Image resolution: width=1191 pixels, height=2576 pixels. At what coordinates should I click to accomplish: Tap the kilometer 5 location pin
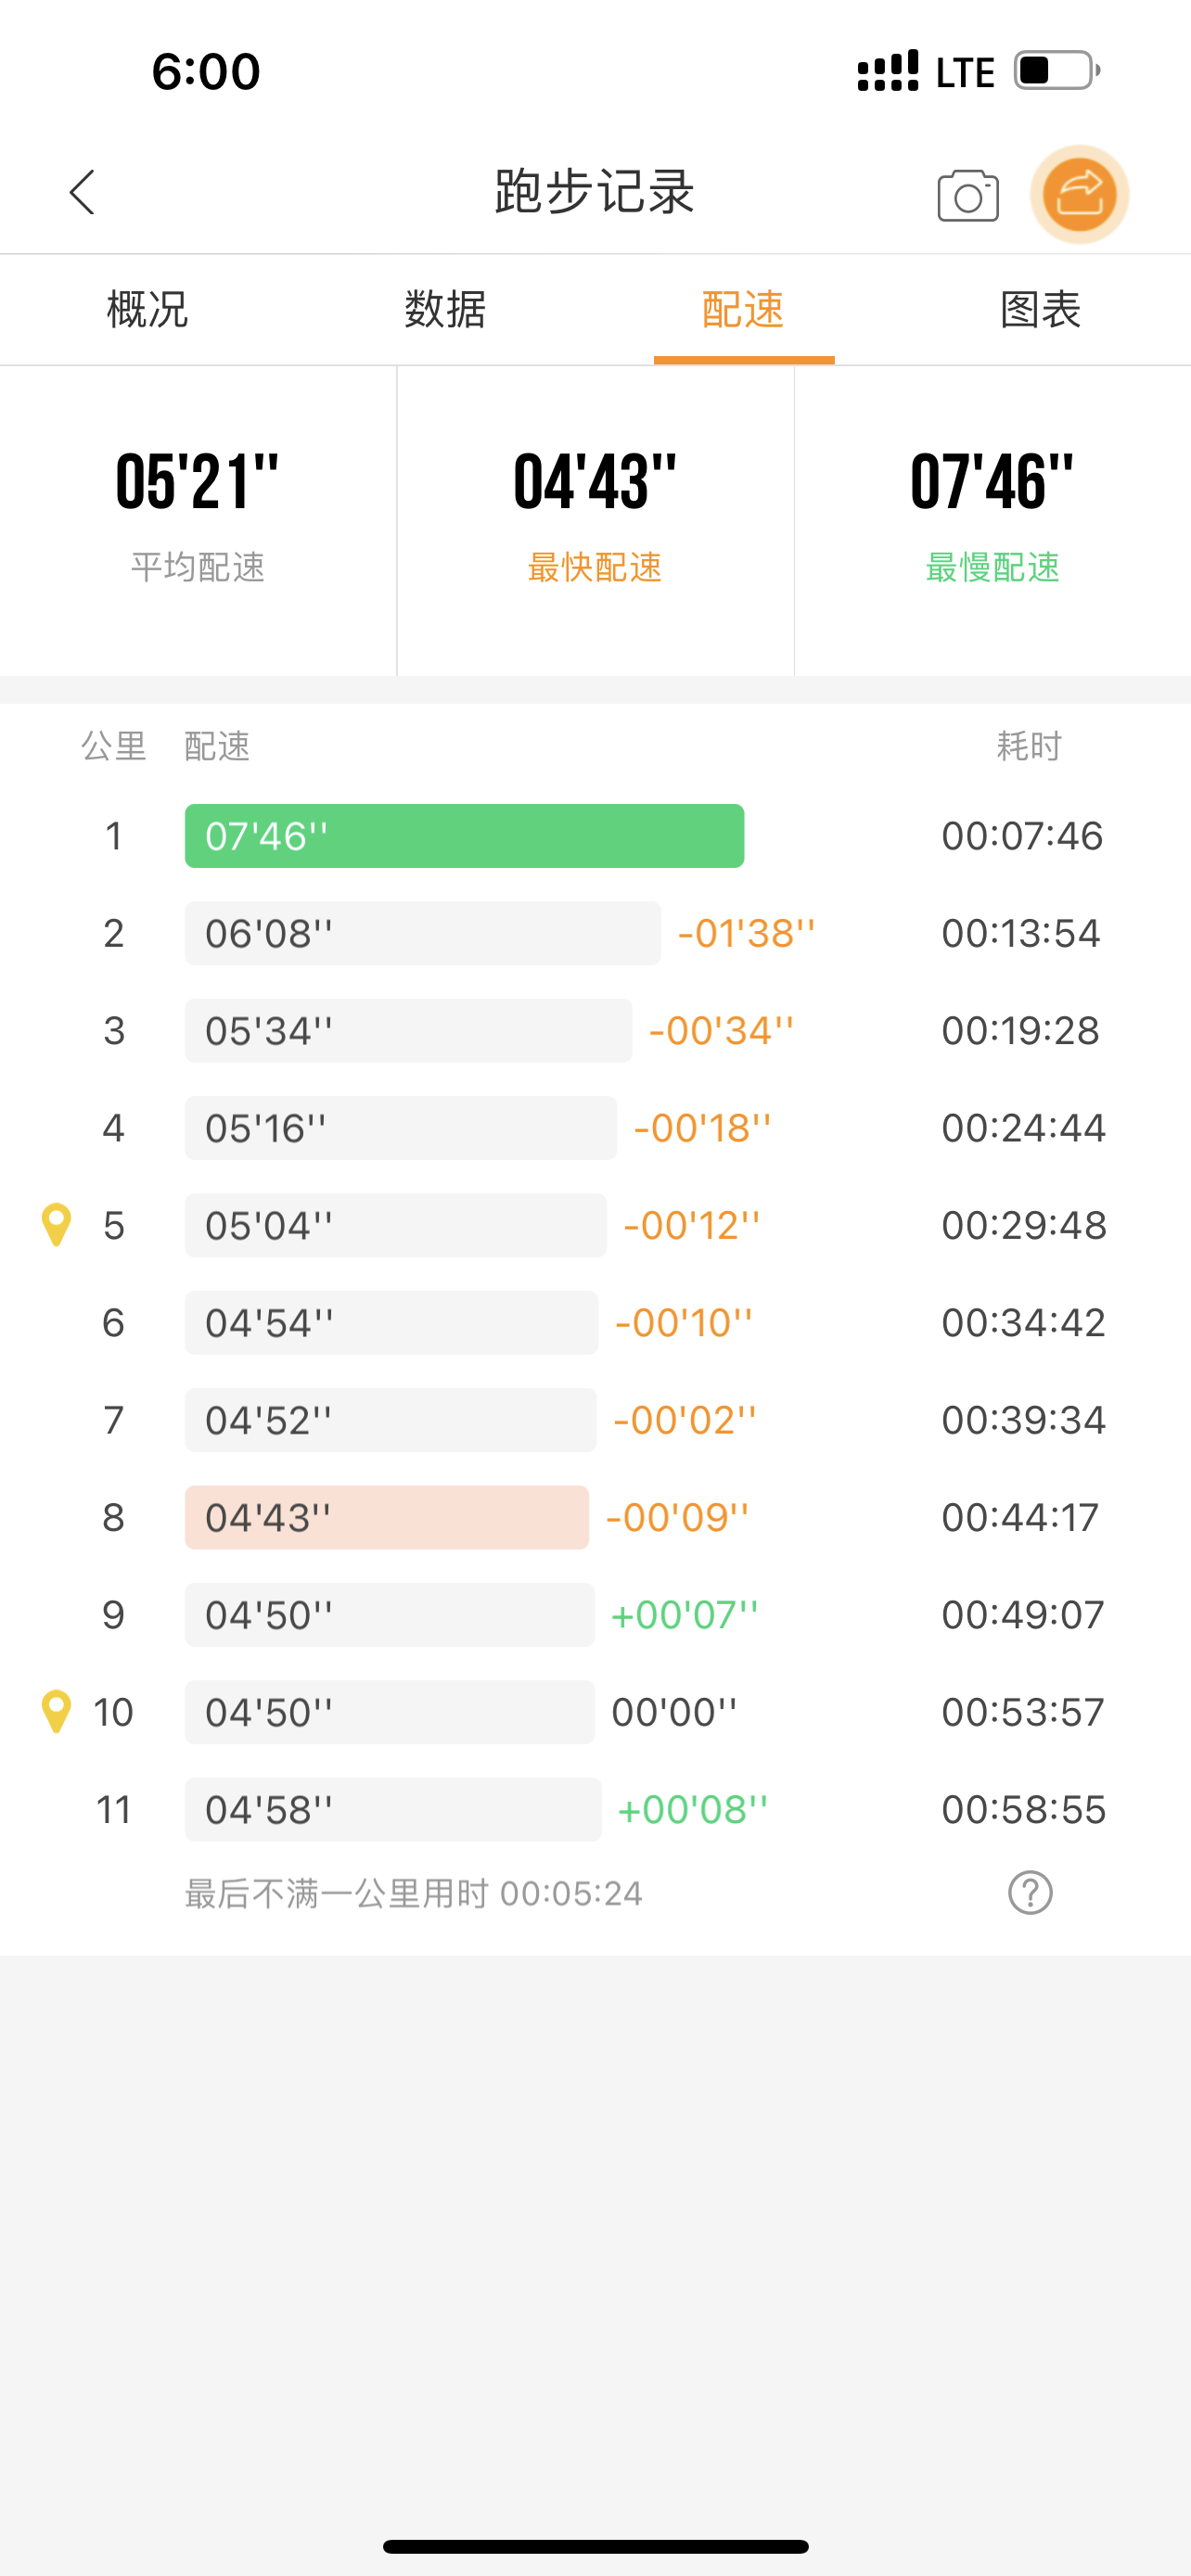coord(56,1224)
